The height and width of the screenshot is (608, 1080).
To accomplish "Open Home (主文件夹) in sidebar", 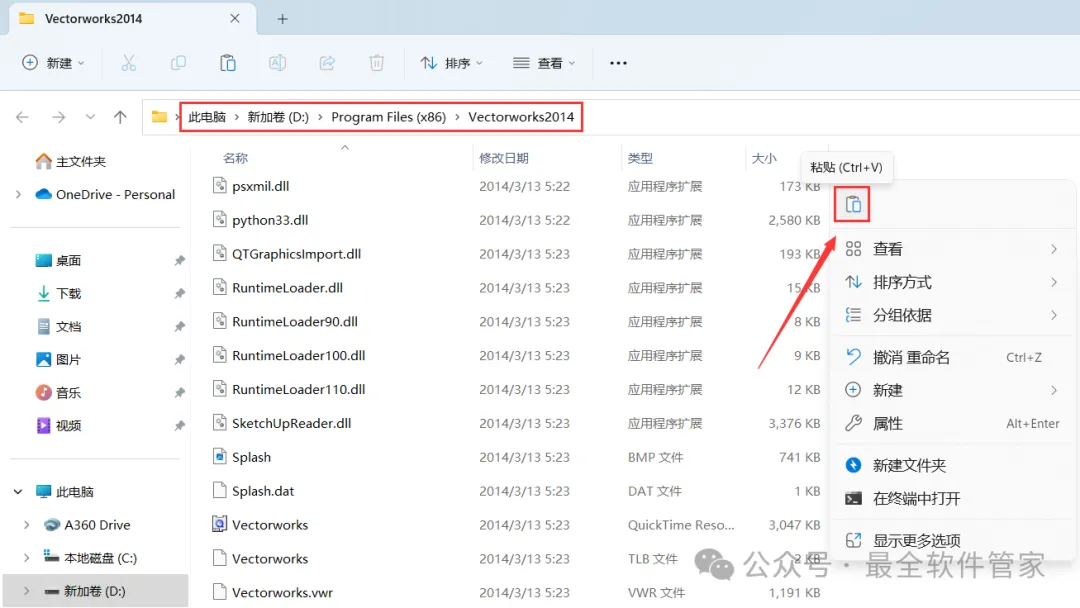I will [70, 161].
